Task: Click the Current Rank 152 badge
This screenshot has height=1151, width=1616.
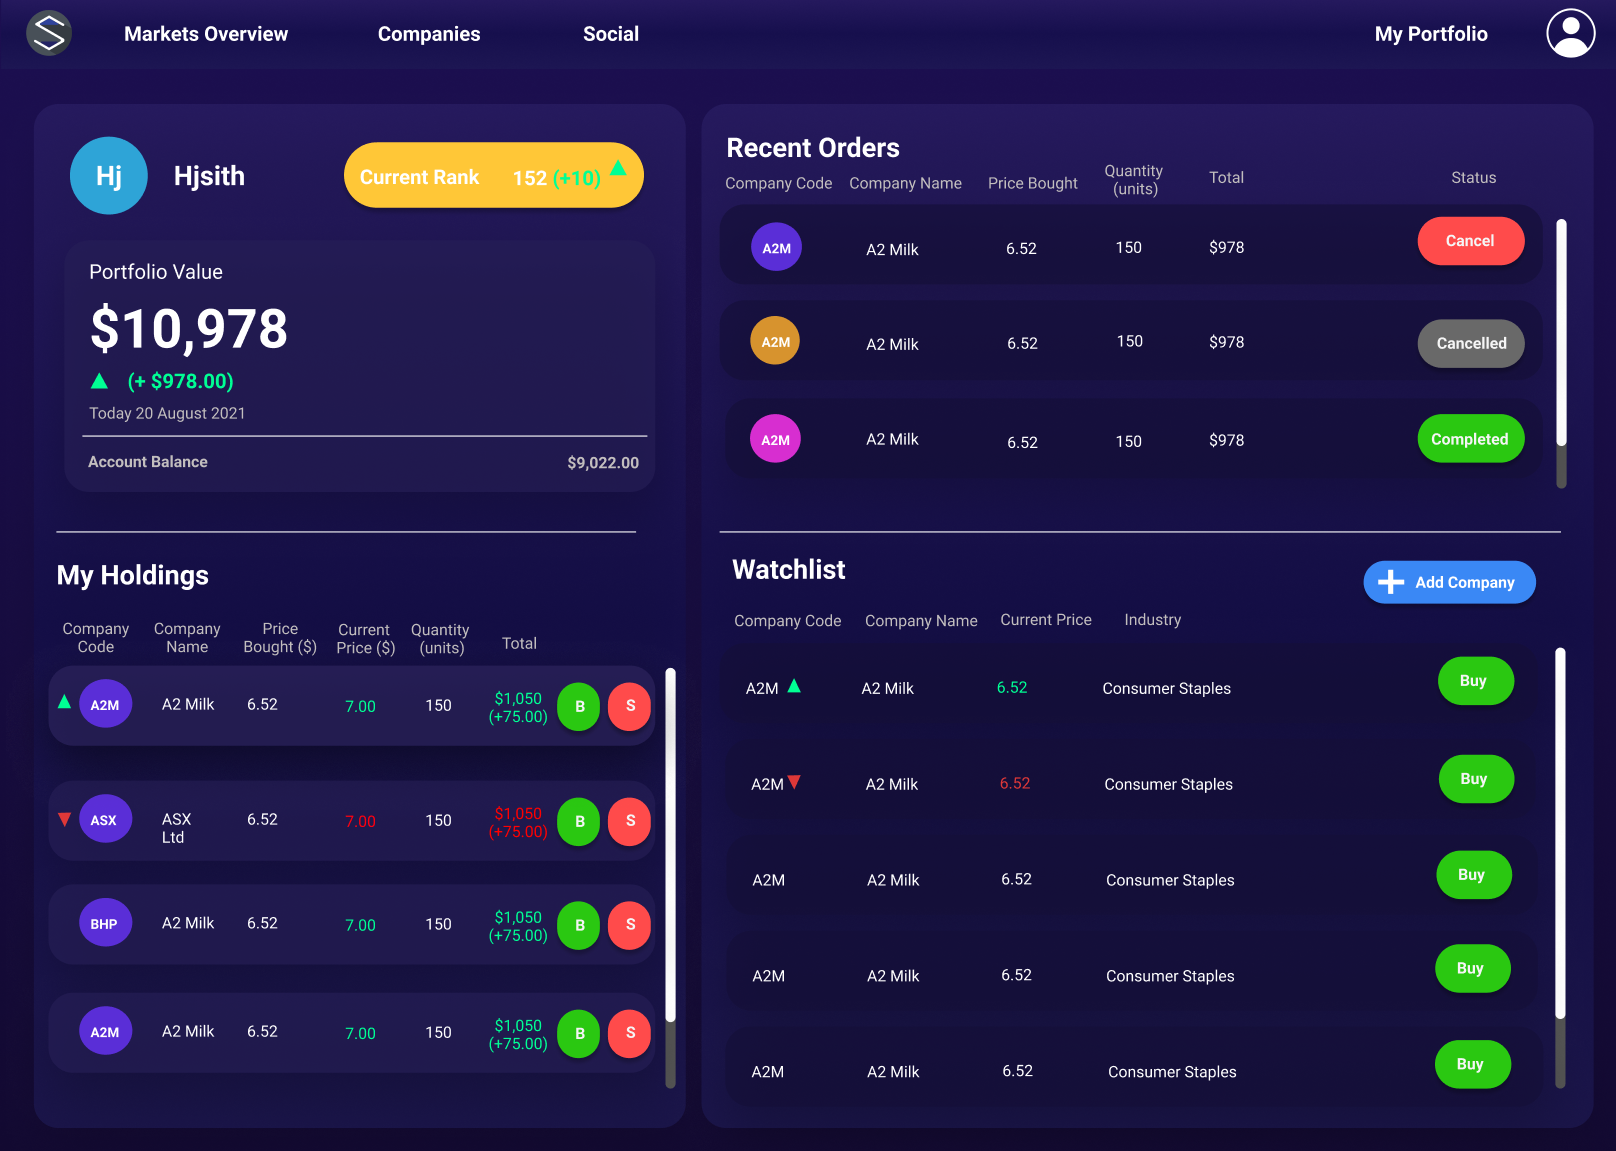Action: 494,175
